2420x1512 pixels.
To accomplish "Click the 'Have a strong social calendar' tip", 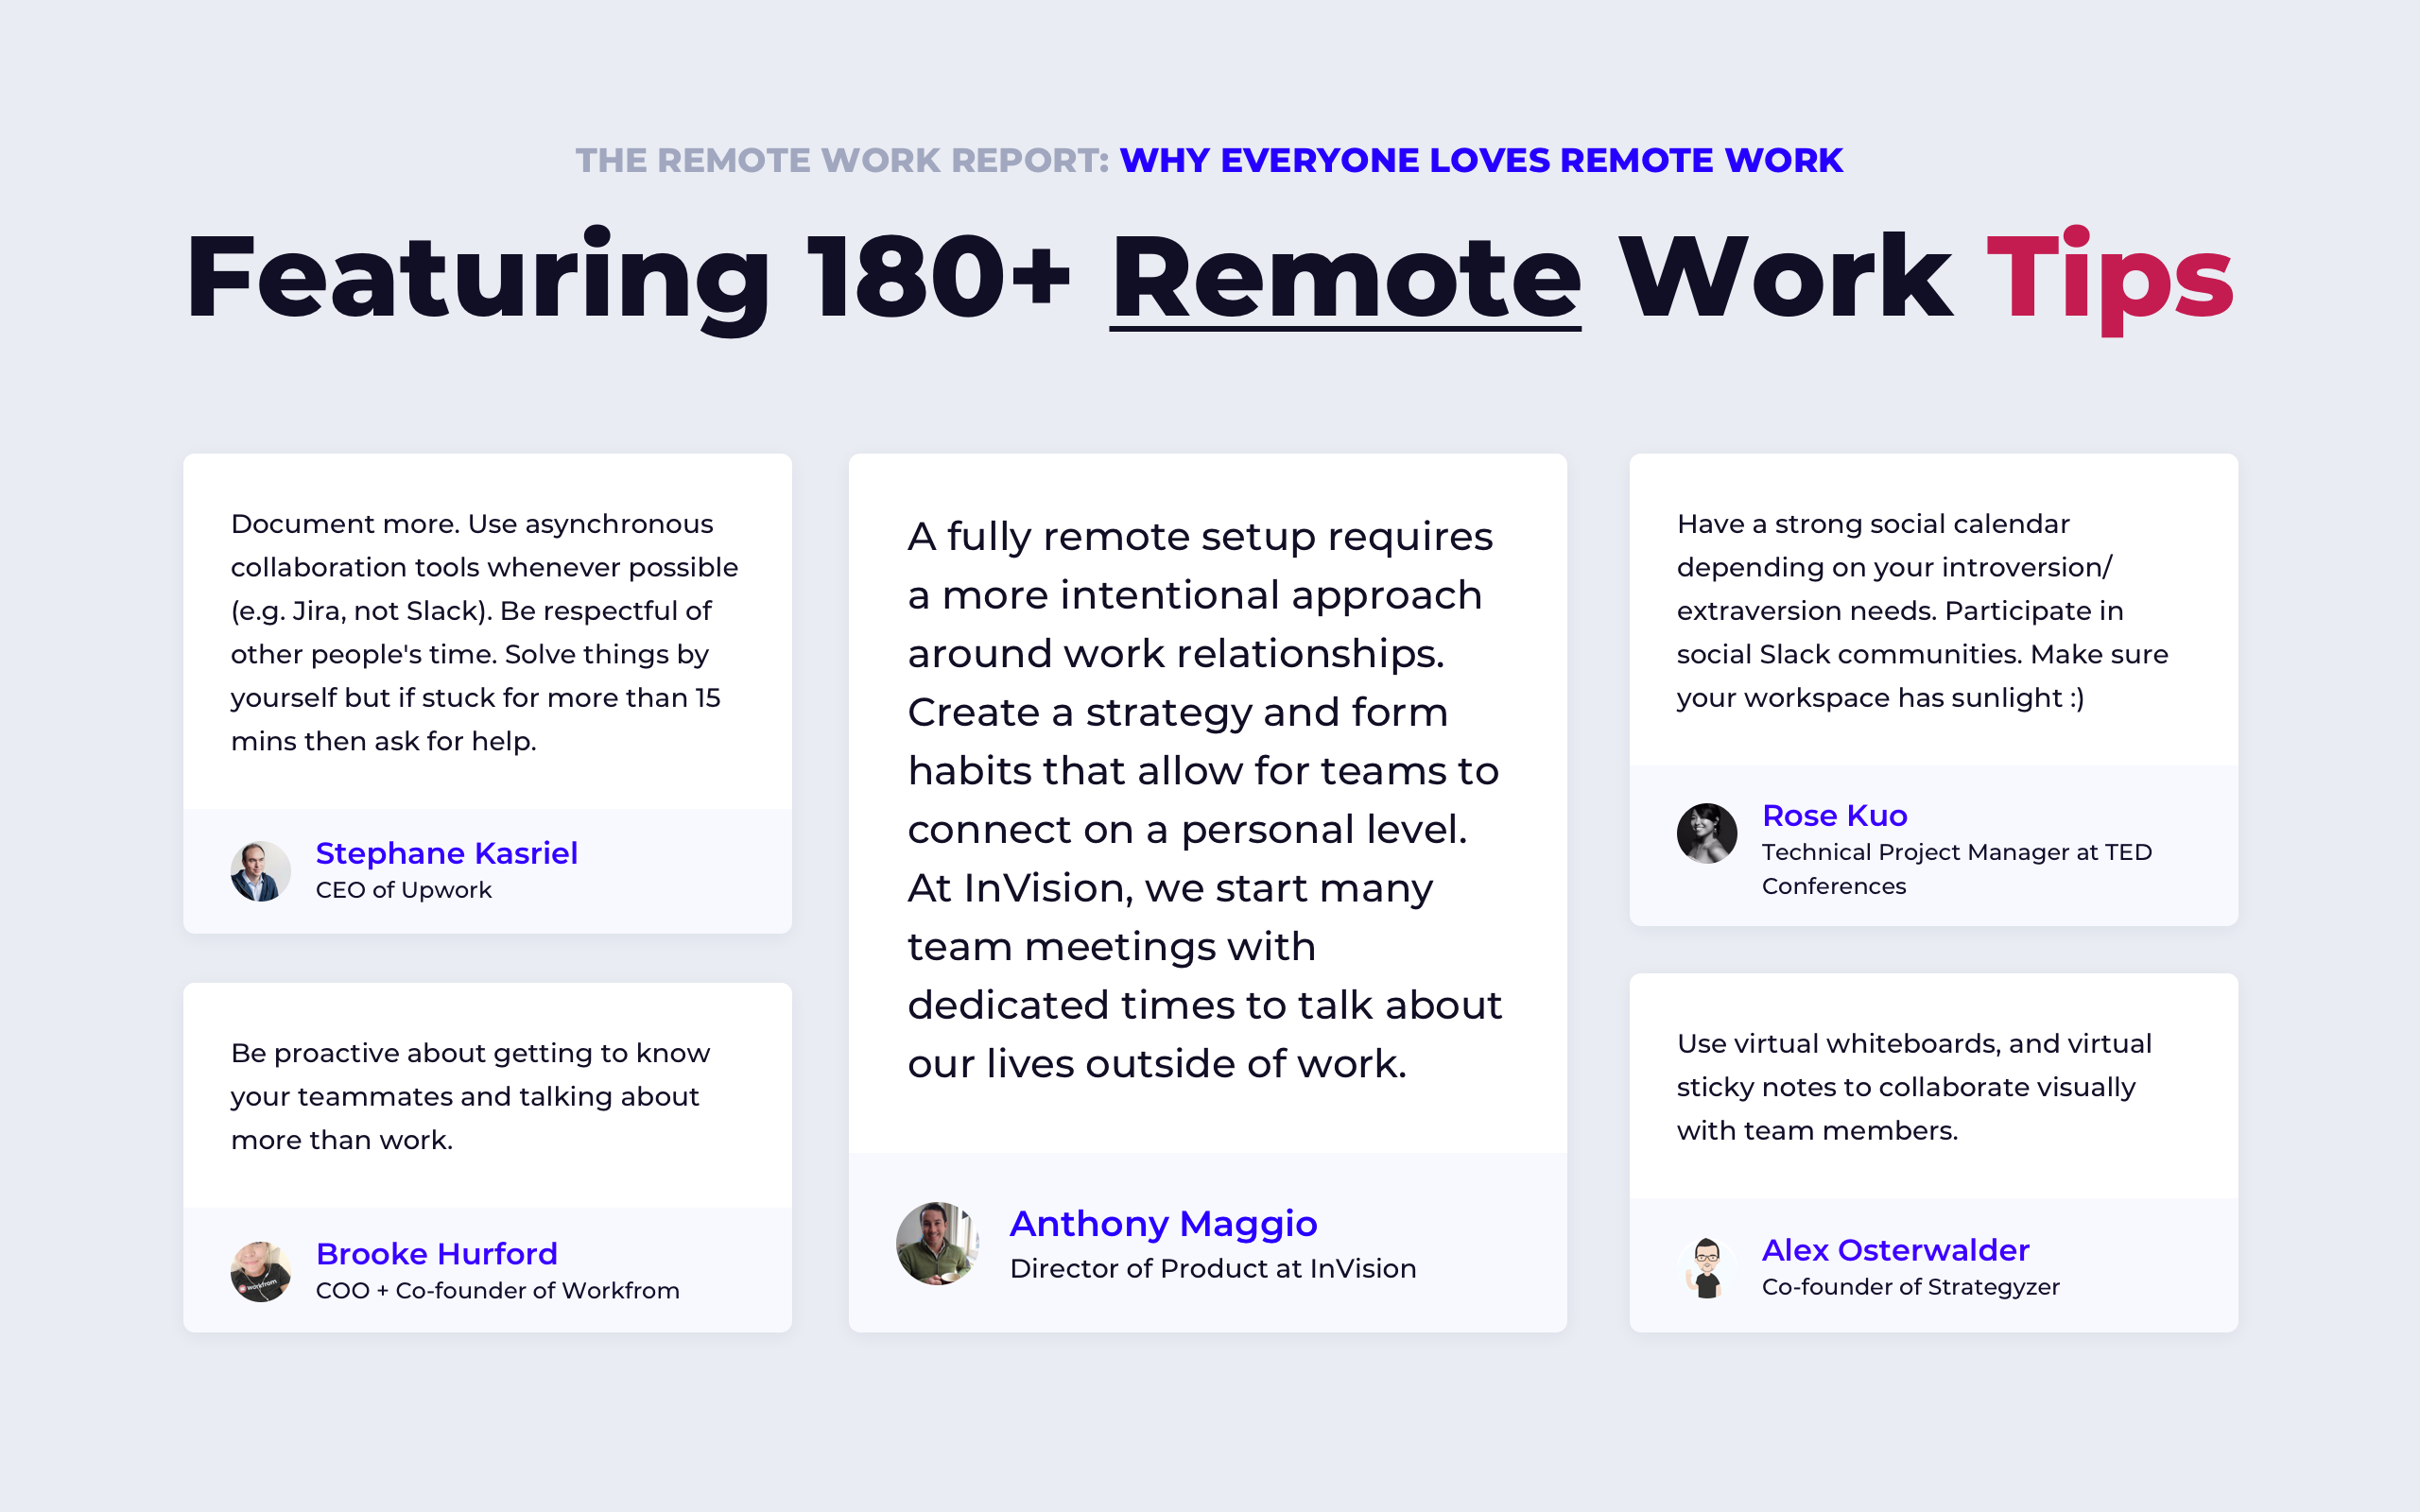I will point(1922,610).
